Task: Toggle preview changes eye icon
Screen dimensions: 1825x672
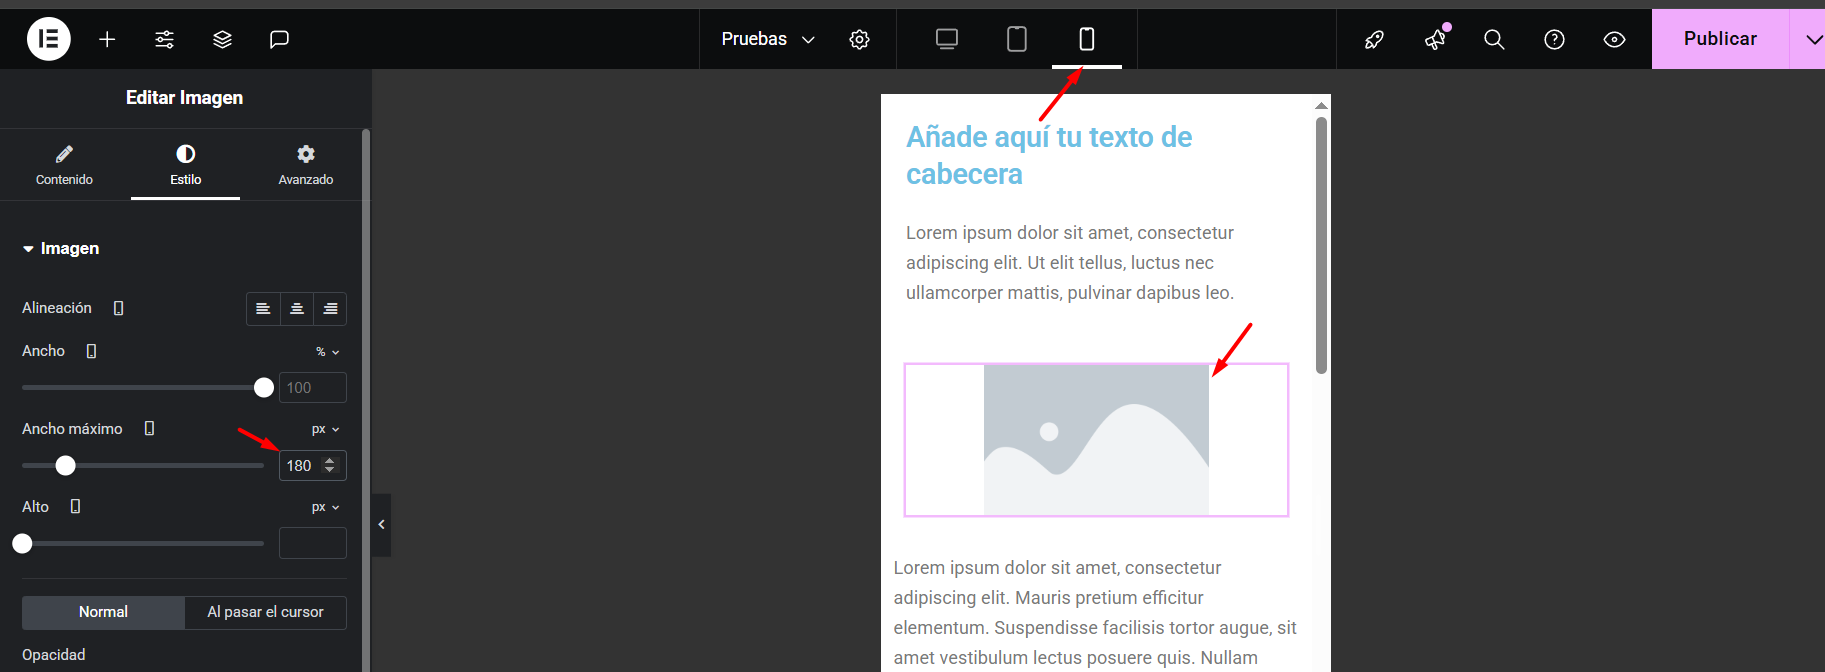Action: coord(1614,39)
